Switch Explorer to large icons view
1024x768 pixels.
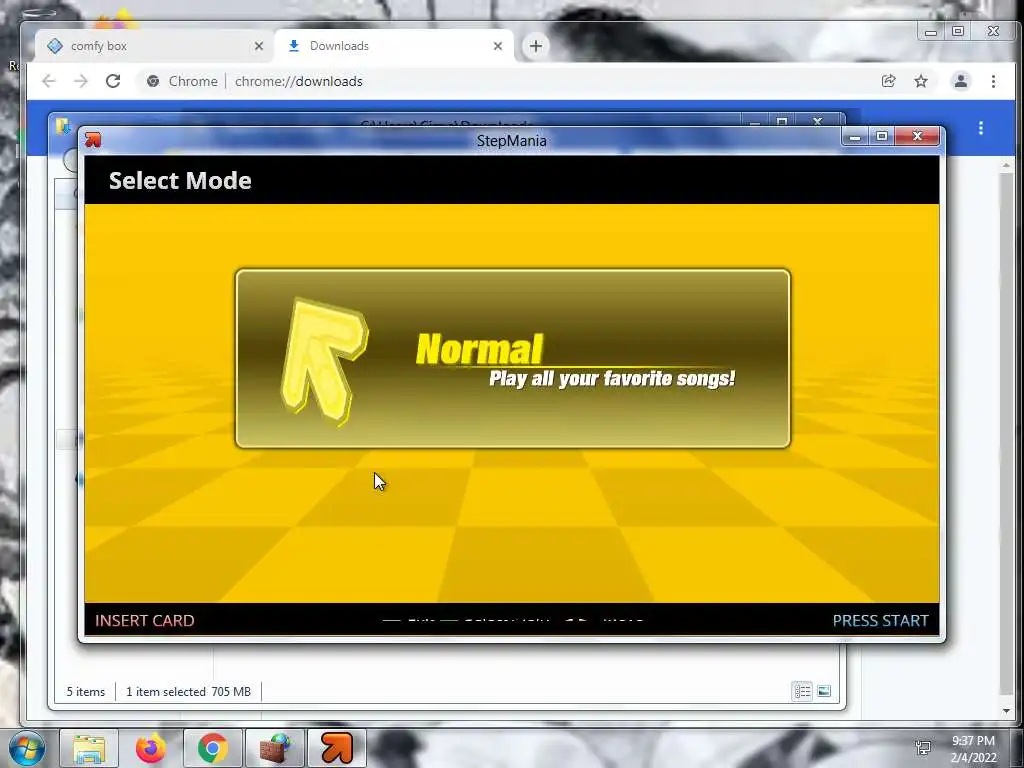[x=824, y=691]
